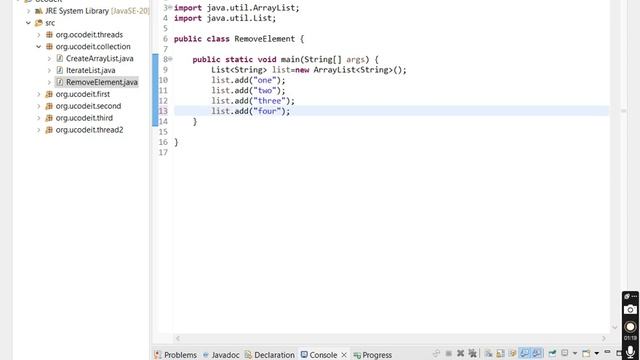This screenshot has width=640, height=360.
Task: Open the Open Console dropdown arrow
Action: tap(597, 353)
